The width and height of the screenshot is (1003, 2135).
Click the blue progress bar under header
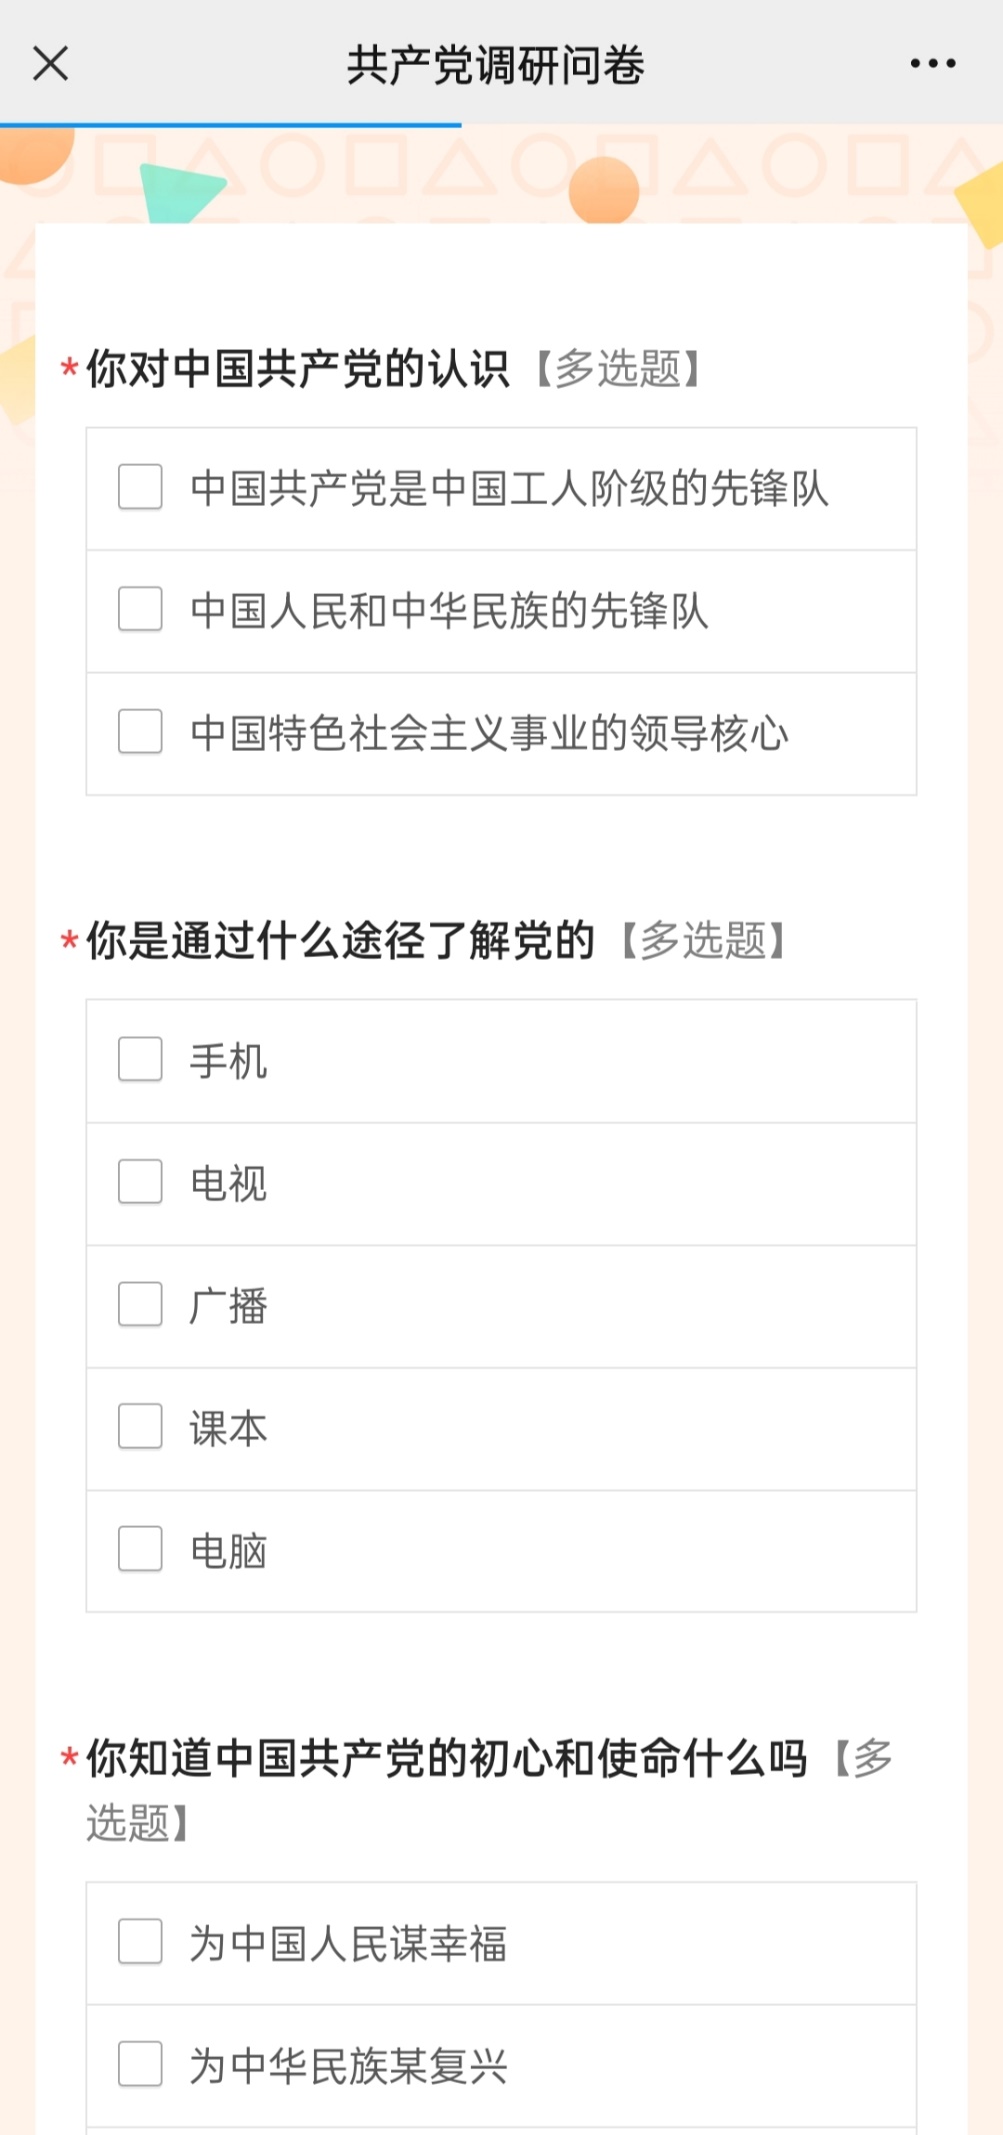[230, 125]
